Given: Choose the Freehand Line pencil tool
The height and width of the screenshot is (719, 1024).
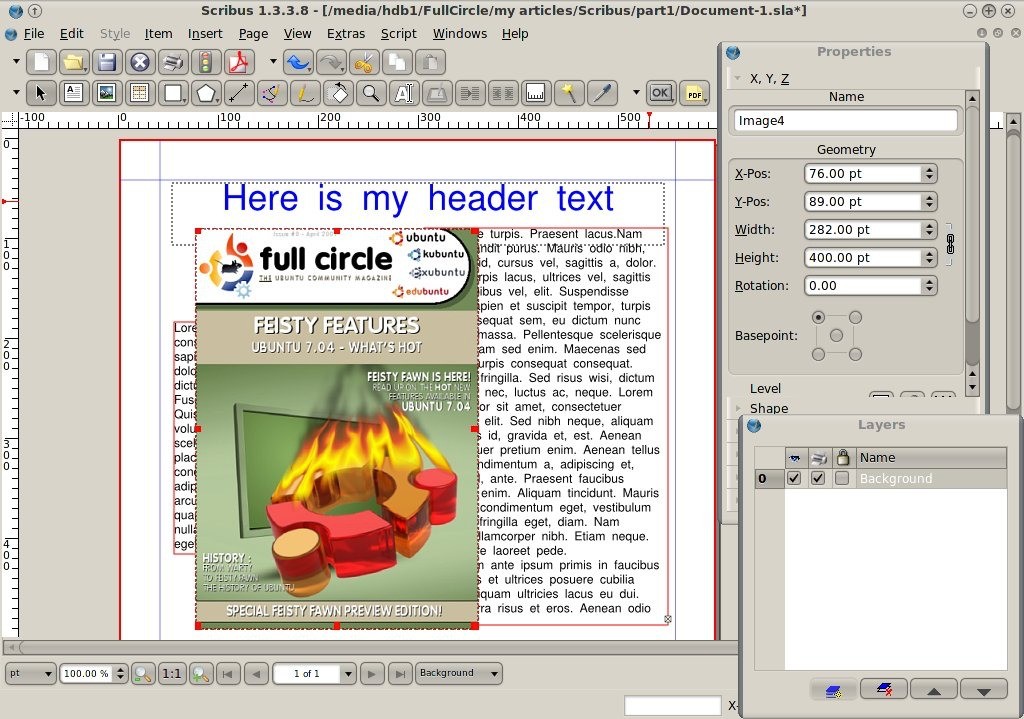Looking at the screenshot, I should coord(305,93).
